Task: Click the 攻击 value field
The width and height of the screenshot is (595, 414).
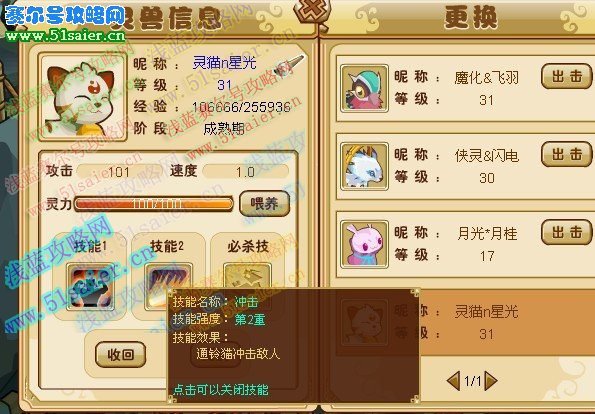Action: click(x=119, y=172)
